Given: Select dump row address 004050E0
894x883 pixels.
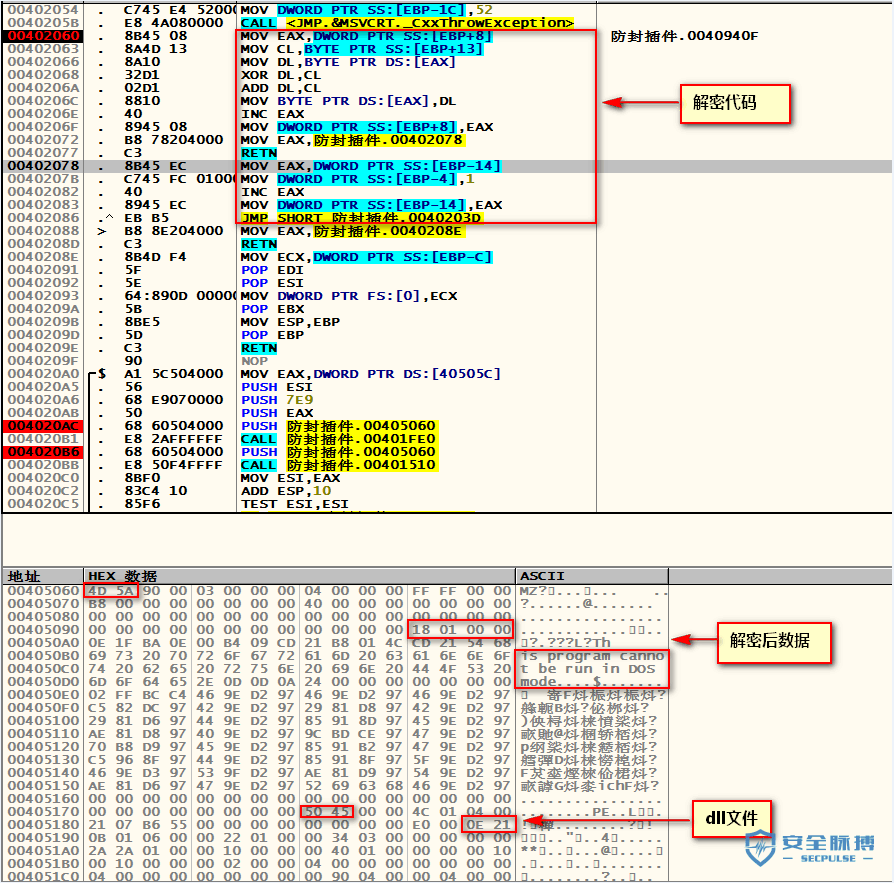Looking at the screenshot, I should pyautogui.click(x=43, y=695).
